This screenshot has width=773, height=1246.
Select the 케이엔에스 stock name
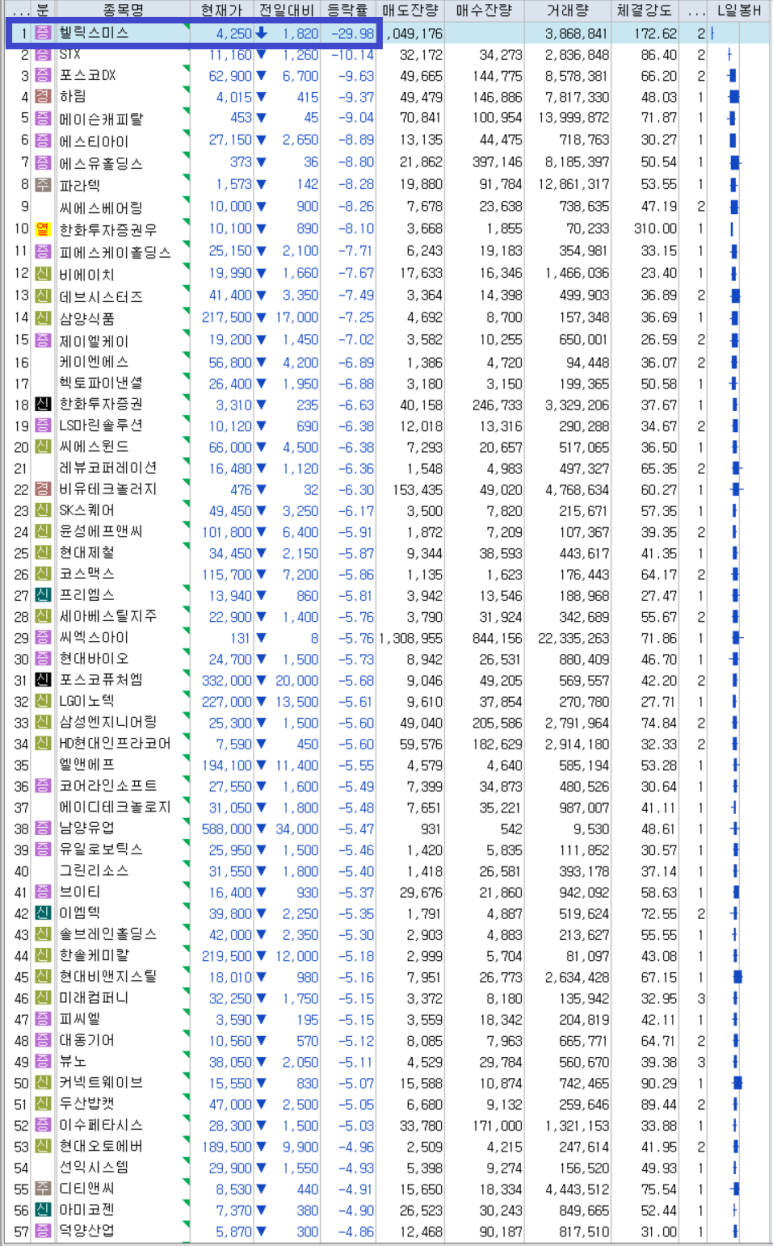pyautogui.click(x=93, y=362)
